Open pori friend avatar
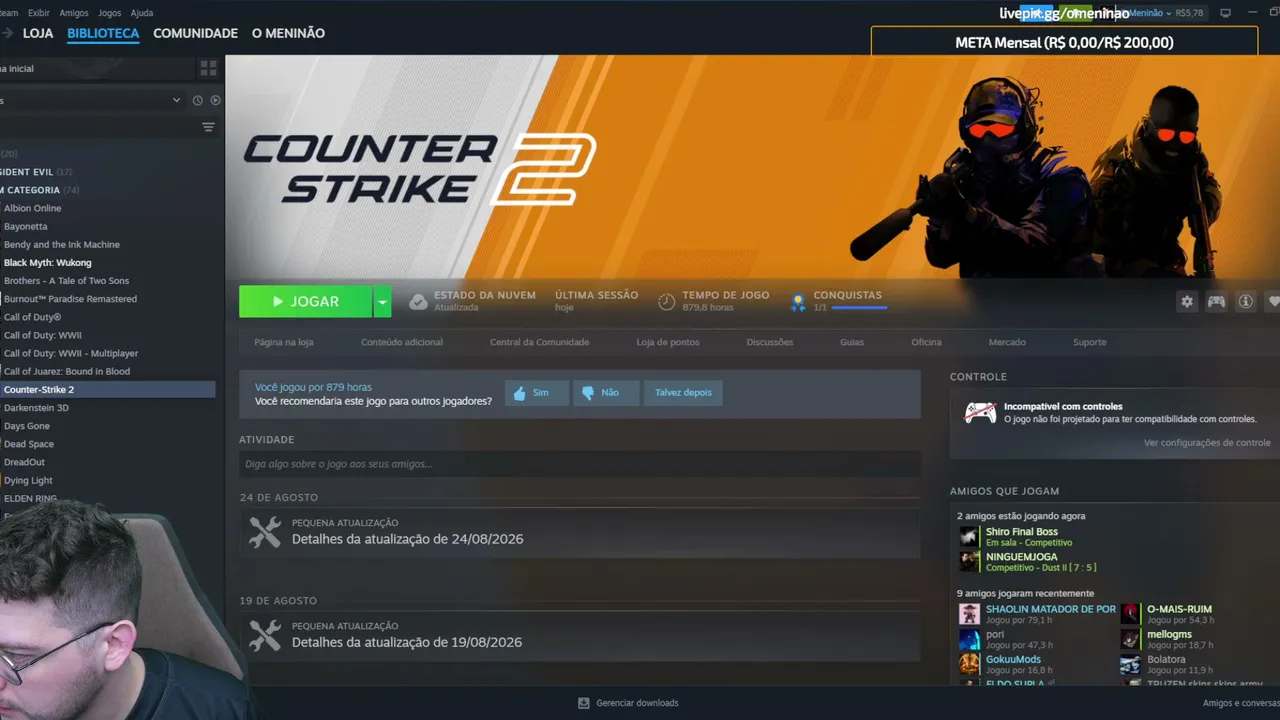The height and width of the screenshot is (720, 1280). [x=969, y=639]
